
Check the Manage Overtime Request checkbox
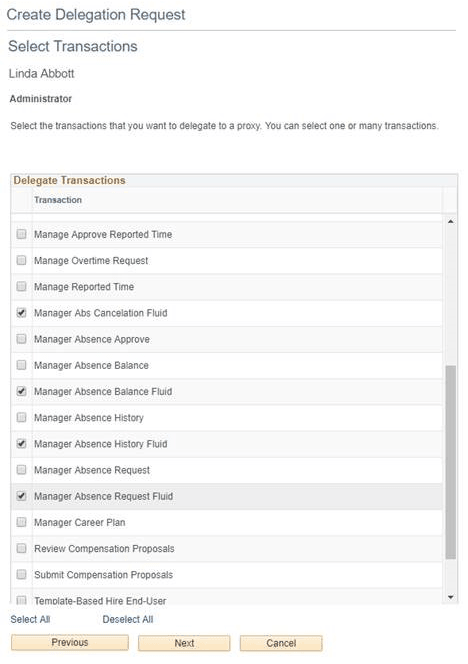(21, 260)
